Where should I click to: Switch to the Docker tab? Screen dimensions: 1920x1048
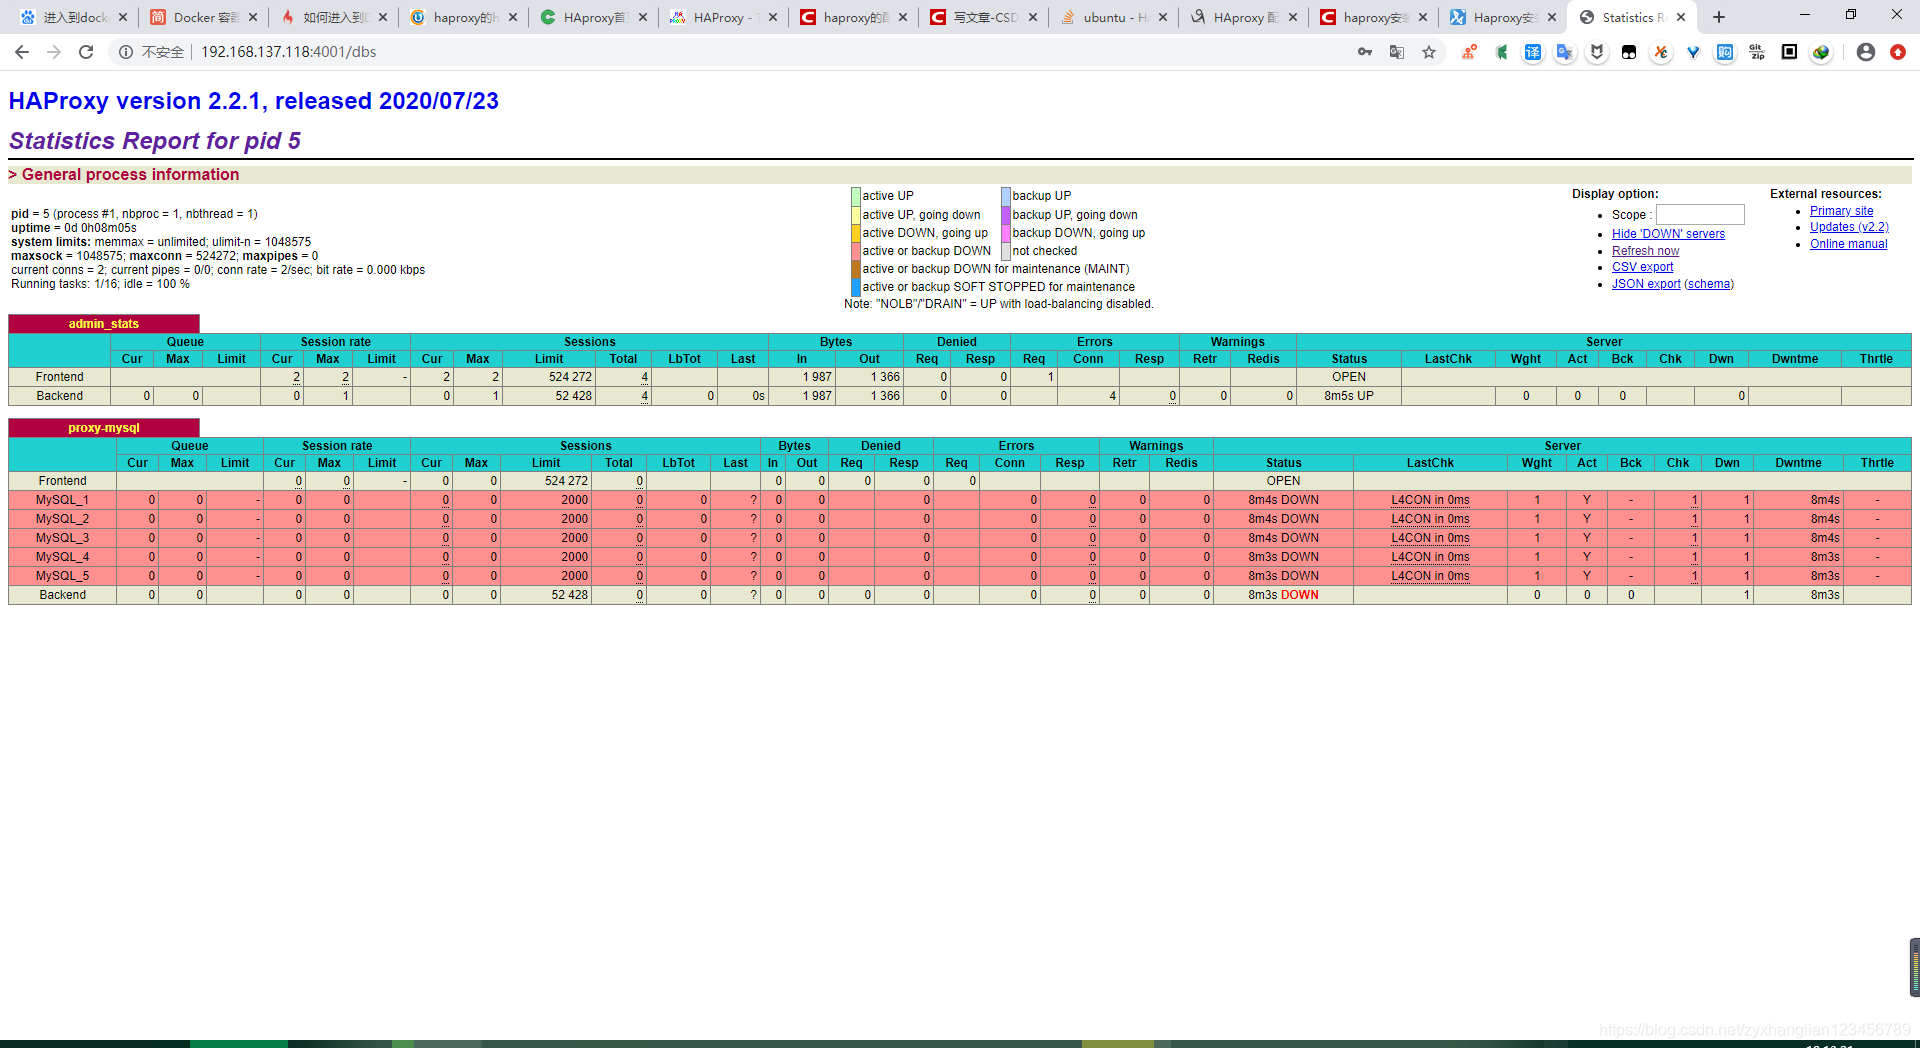click(x=205, y=17)
